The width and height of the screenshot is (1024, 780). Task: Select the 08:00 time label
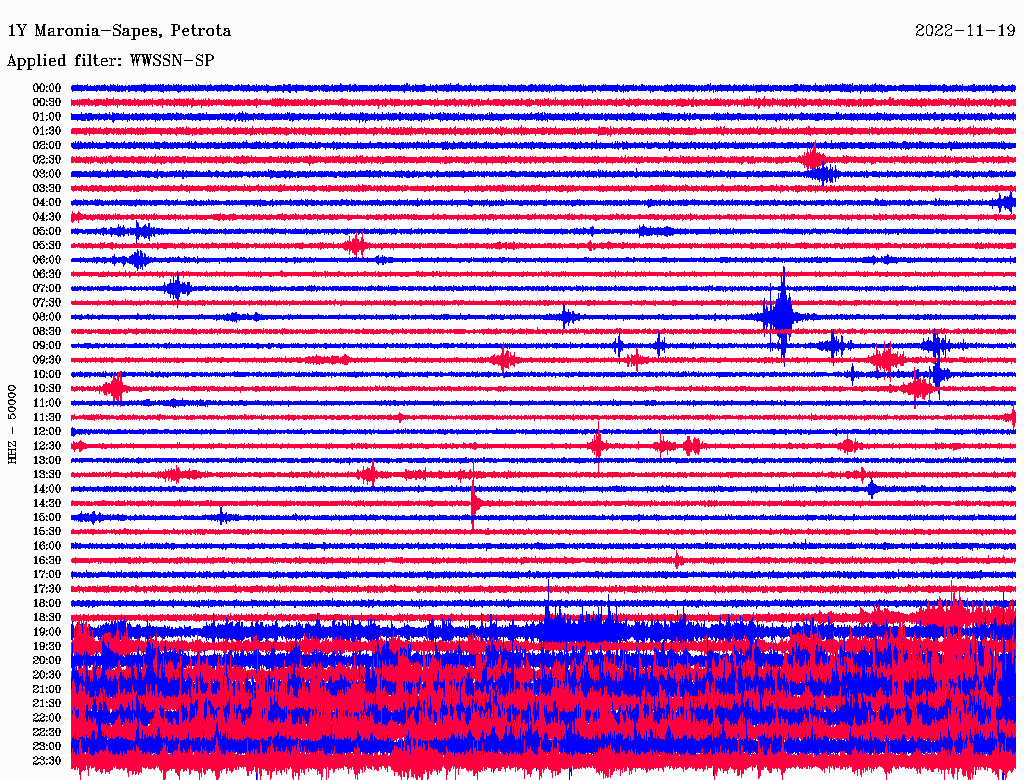tap(47, 317)
